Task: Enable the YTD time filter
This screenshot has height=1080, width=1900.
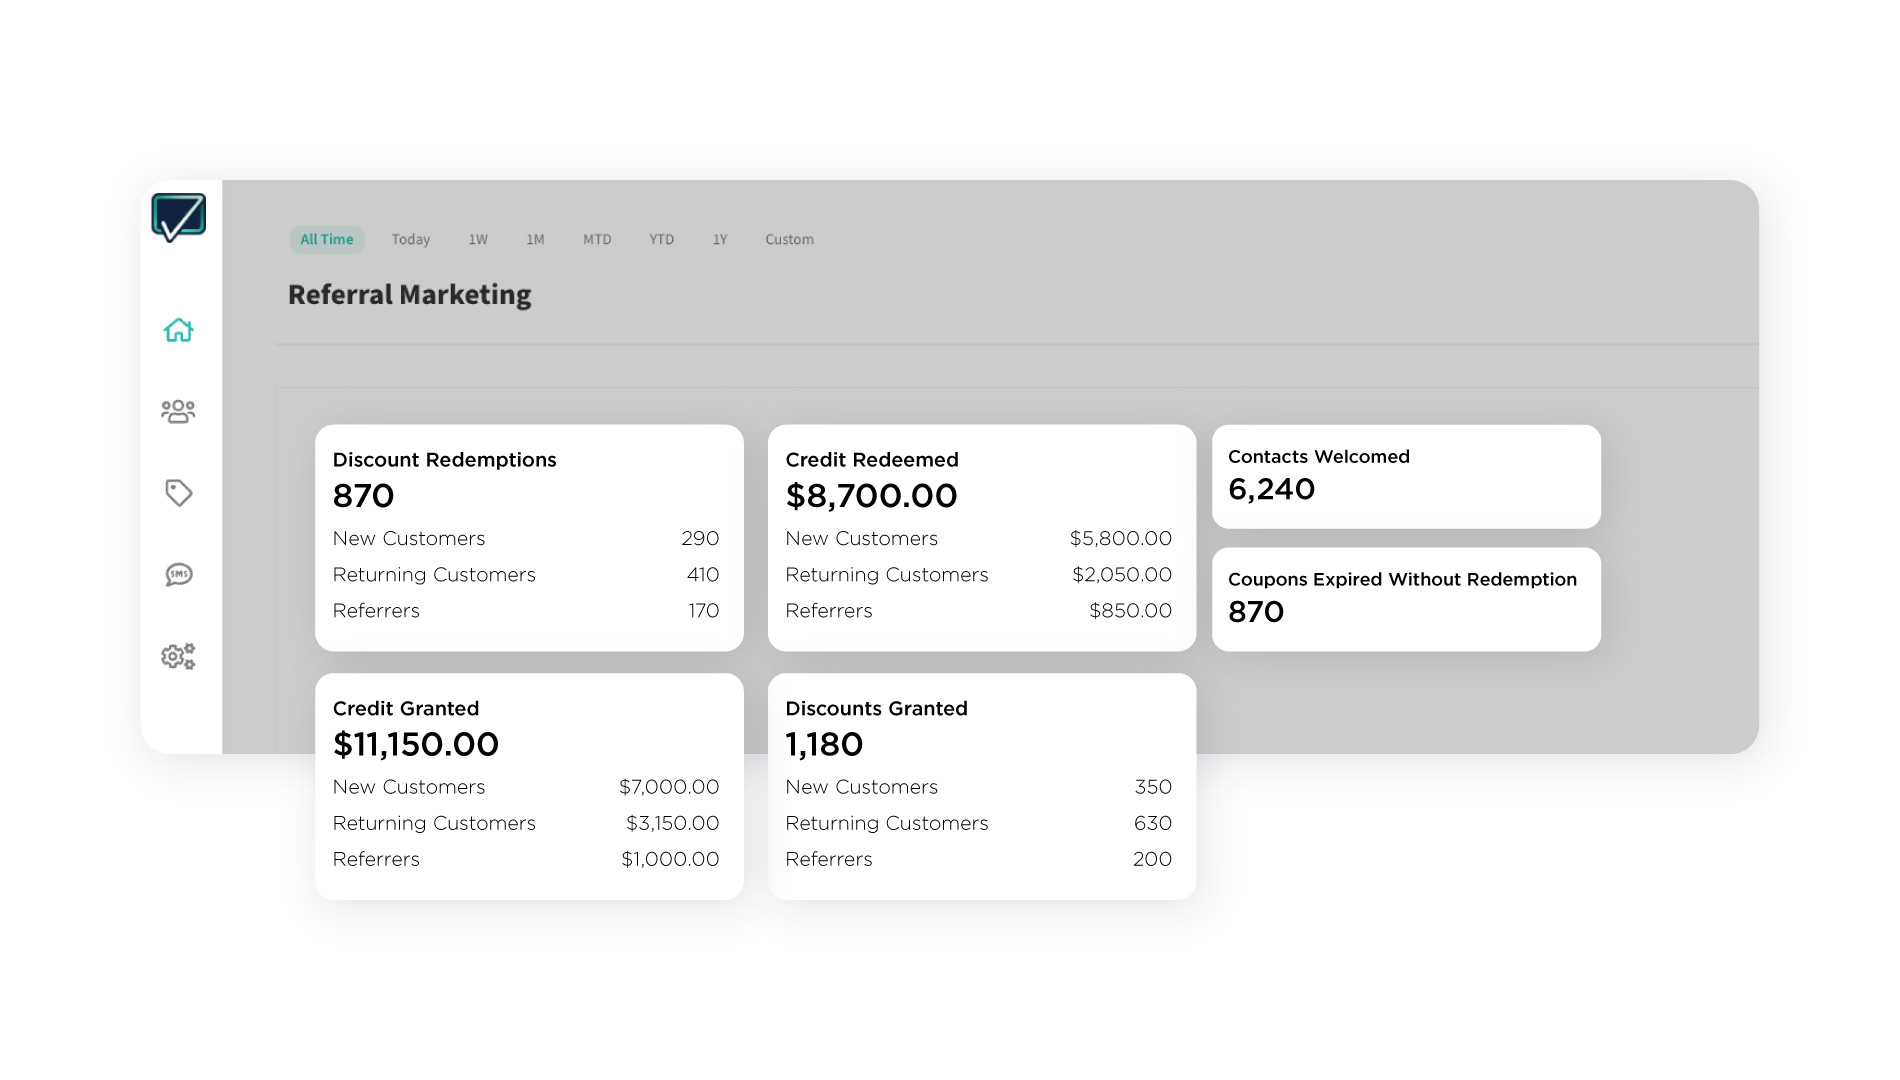Action: (x=661, y=239)
